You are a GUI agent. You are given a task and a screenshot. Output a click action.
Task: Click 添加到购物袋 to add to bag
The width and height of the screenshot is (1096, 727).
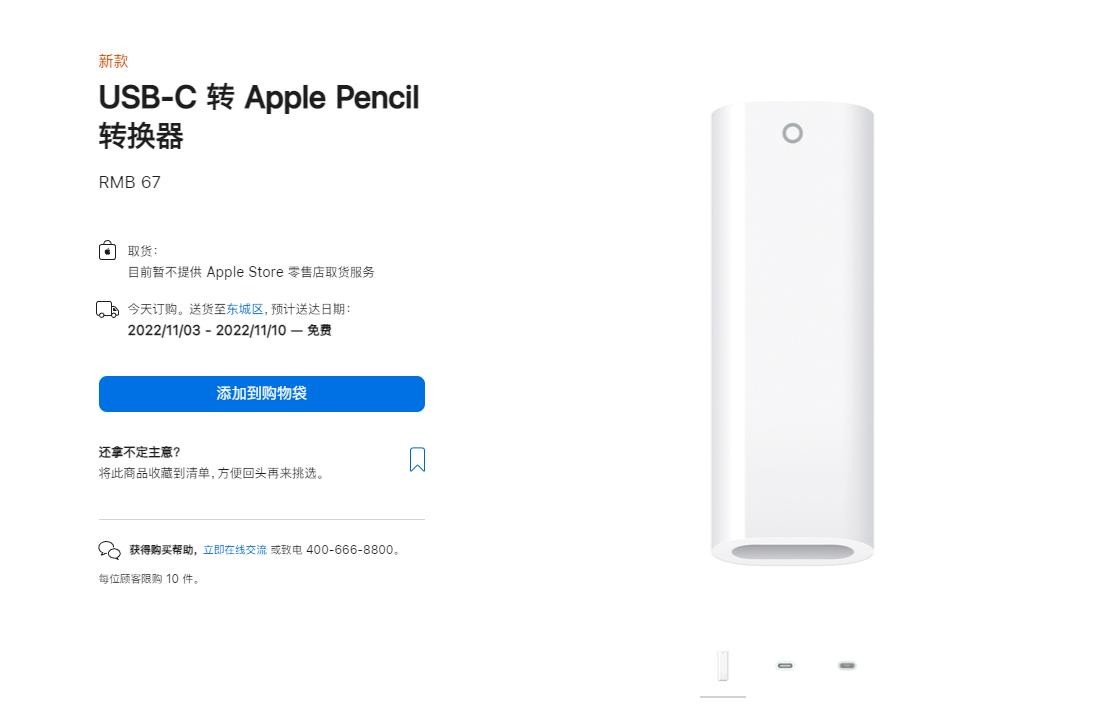coord(261,393)
